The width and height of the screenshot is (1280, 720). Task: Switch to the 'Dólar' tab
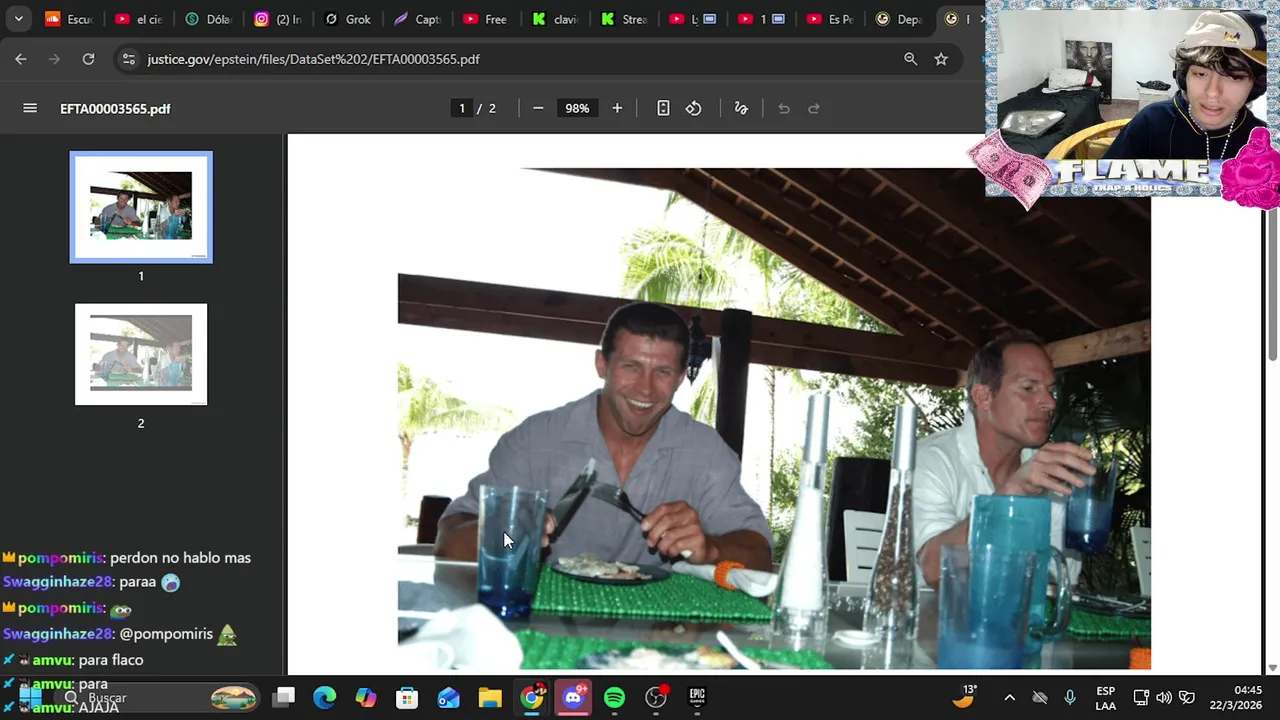click(x=208, y=19)
